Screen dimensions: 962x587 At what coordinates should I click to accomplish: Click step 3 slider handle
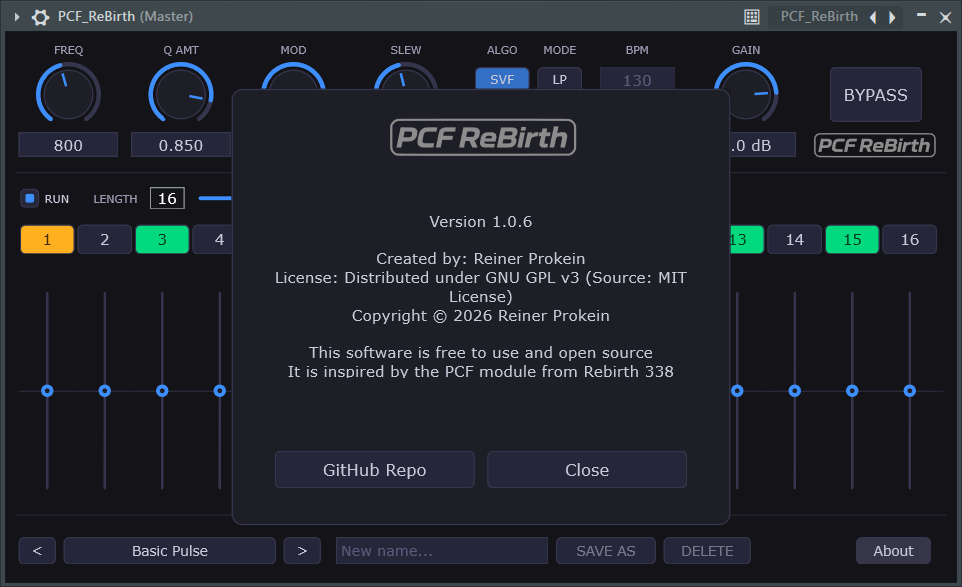[x=162, y=391]
